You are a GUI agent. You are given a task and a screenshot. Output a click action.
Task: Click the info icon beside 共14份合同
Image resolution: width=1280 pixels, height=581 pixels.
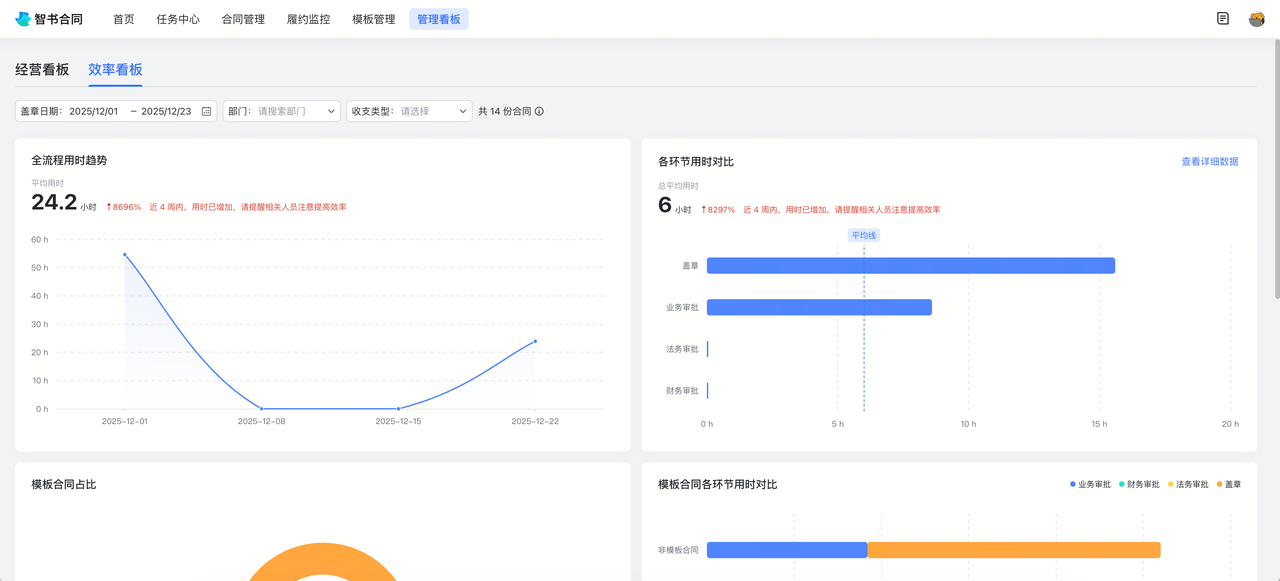(x=539, y=111)
